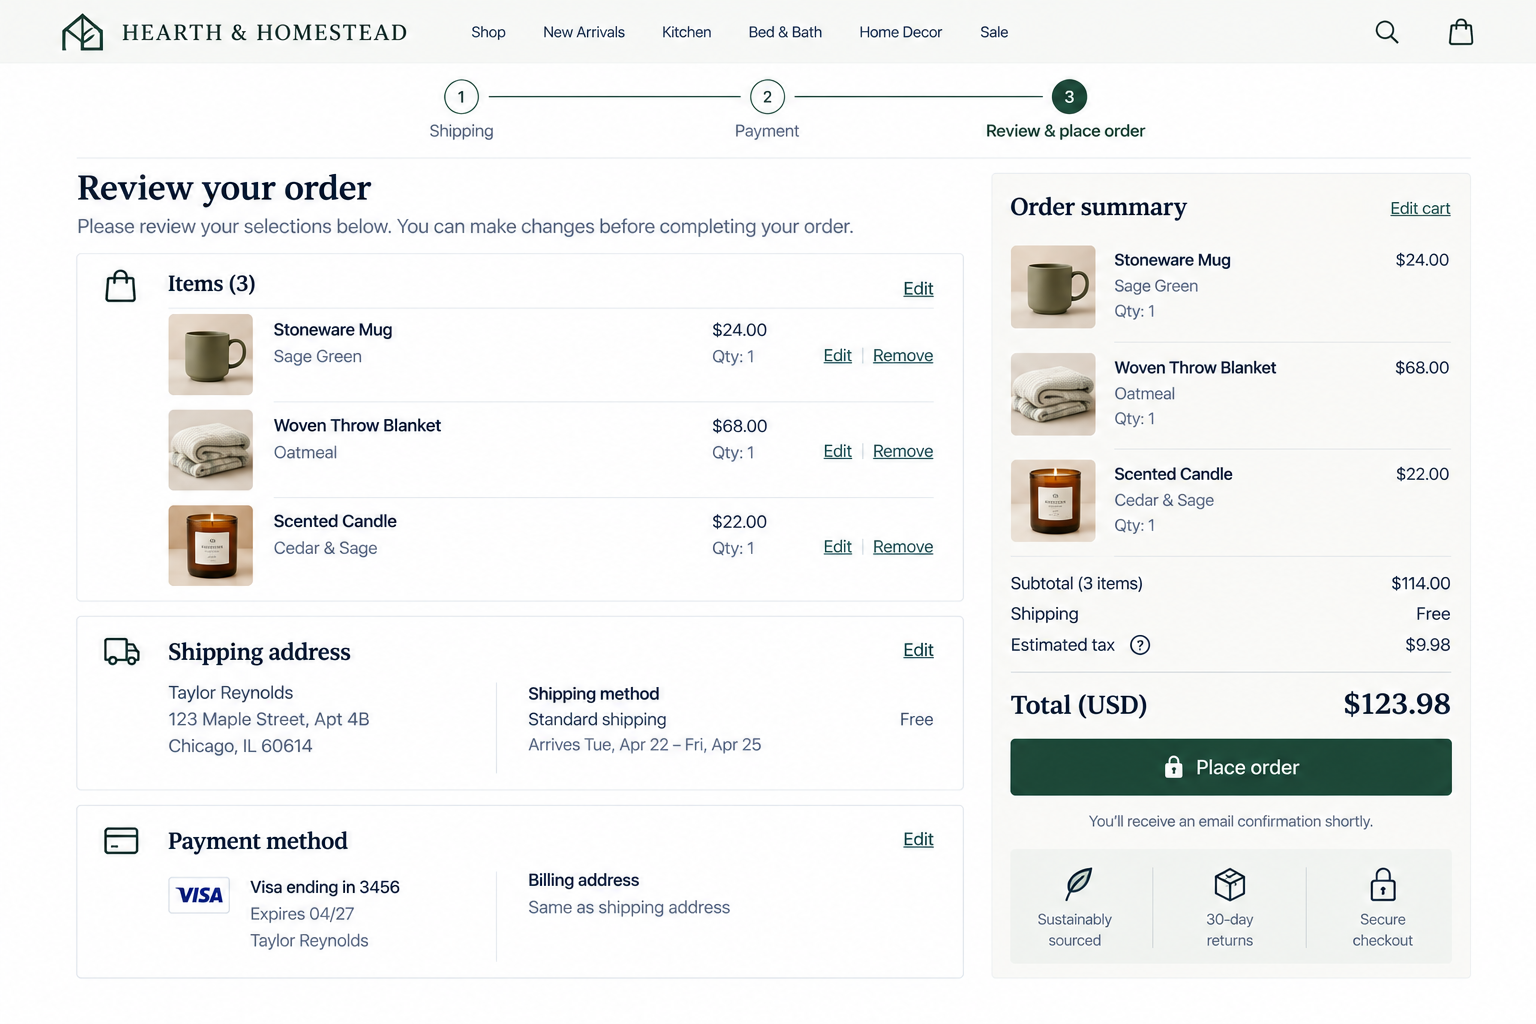Go to New Arrivals

pos(584,32)
